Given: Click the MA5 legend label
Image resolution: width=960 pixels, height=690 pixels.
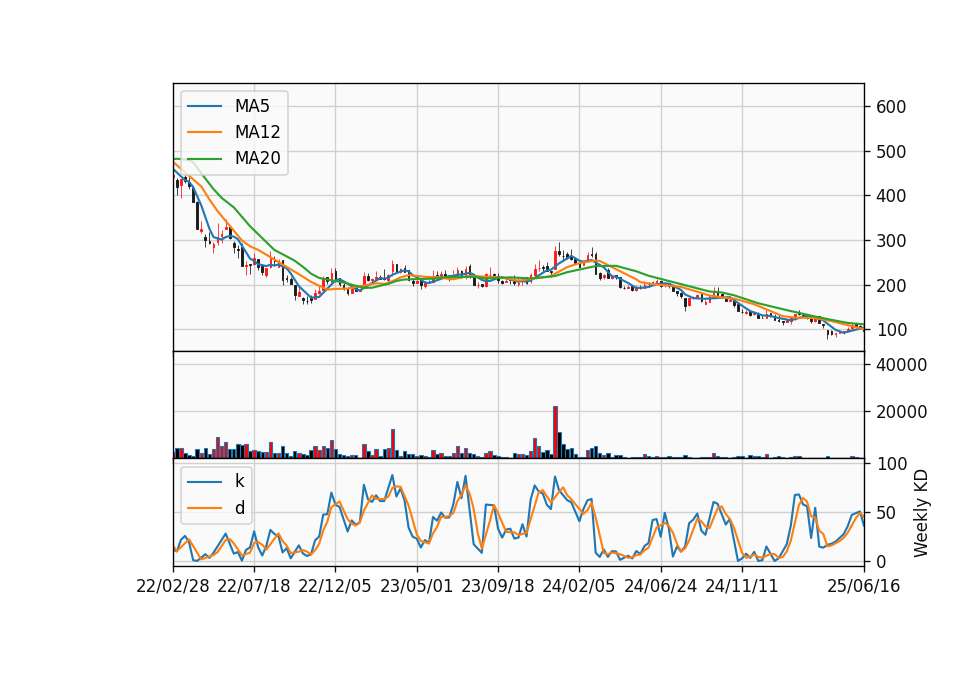Looking at the screenshot, I should [252, 106].
